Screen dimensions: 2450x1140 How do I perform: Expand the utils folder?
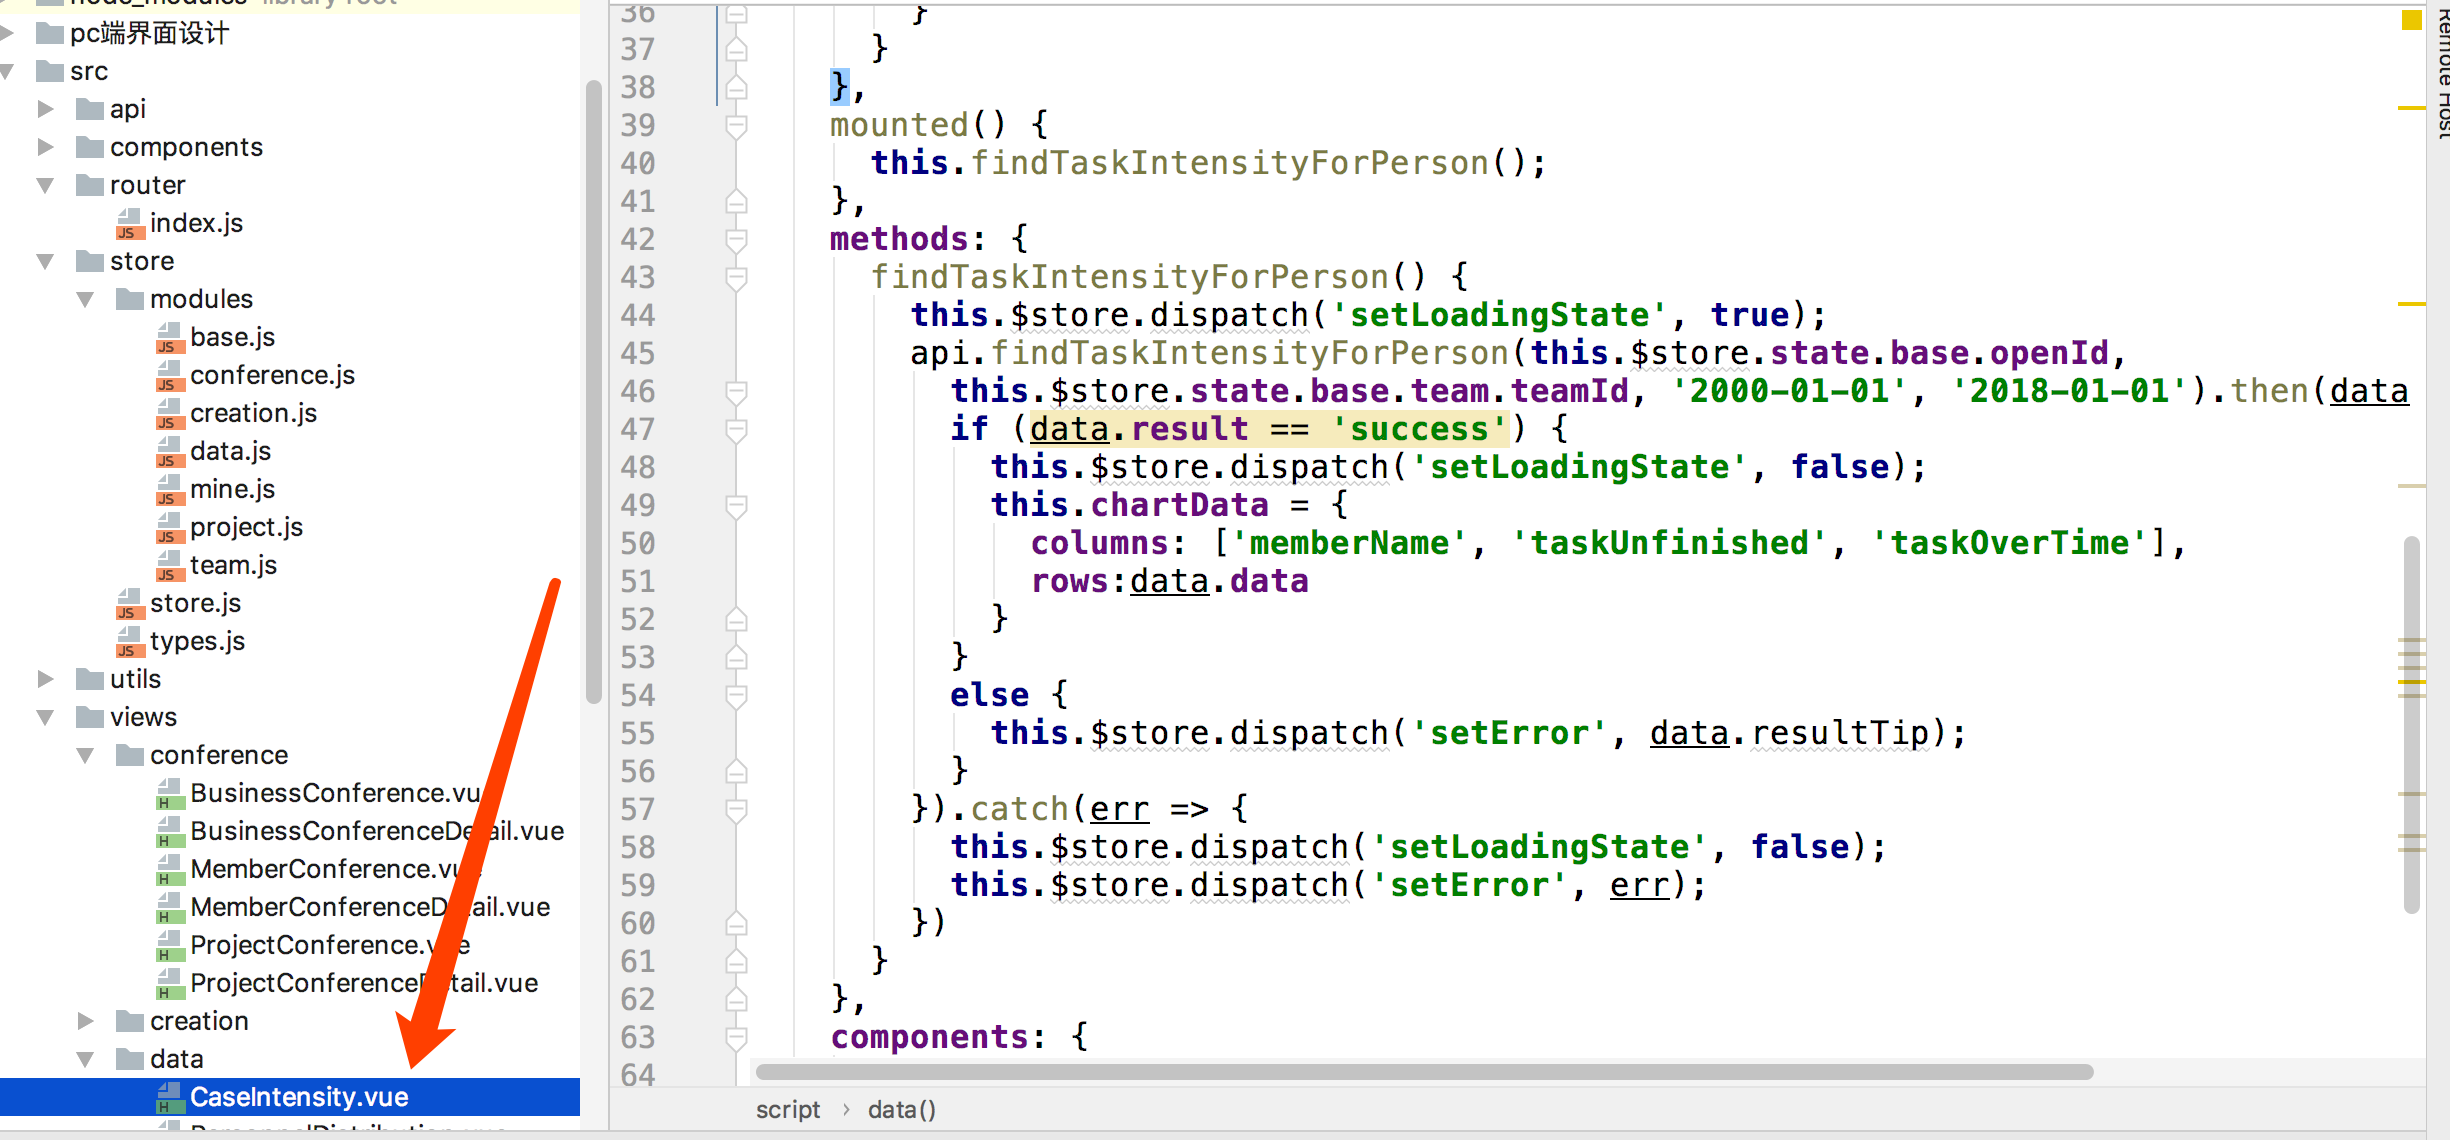click(44, 678)
